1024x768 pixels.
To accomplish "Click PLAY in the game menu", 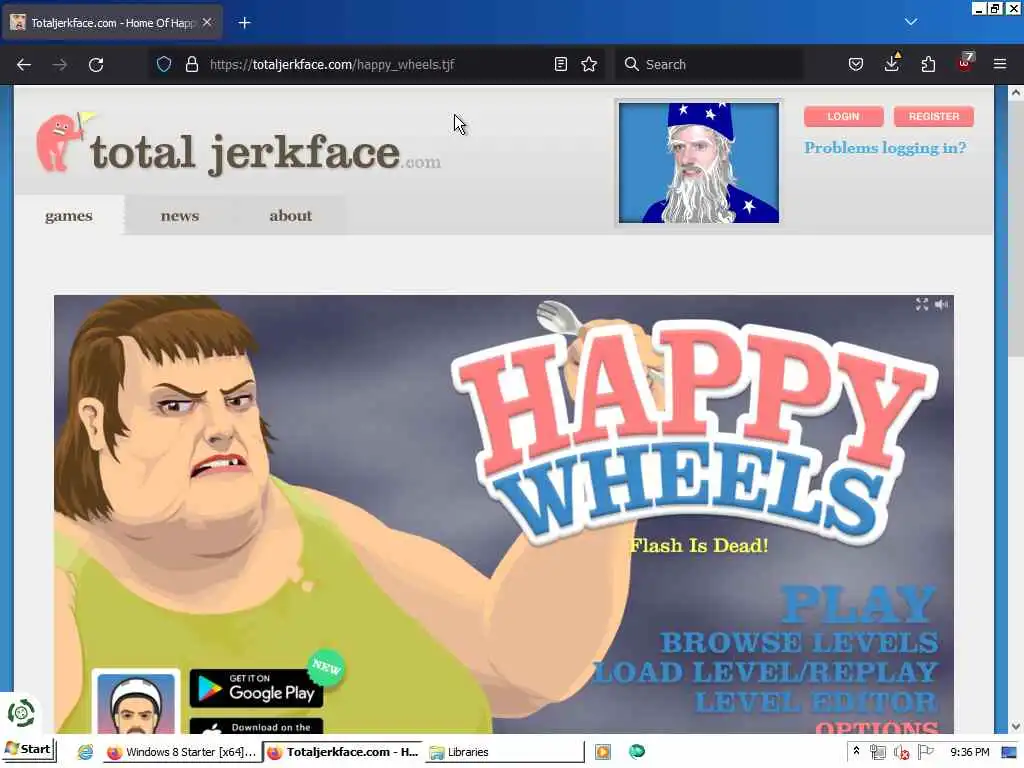I will [x=858, y=605].
